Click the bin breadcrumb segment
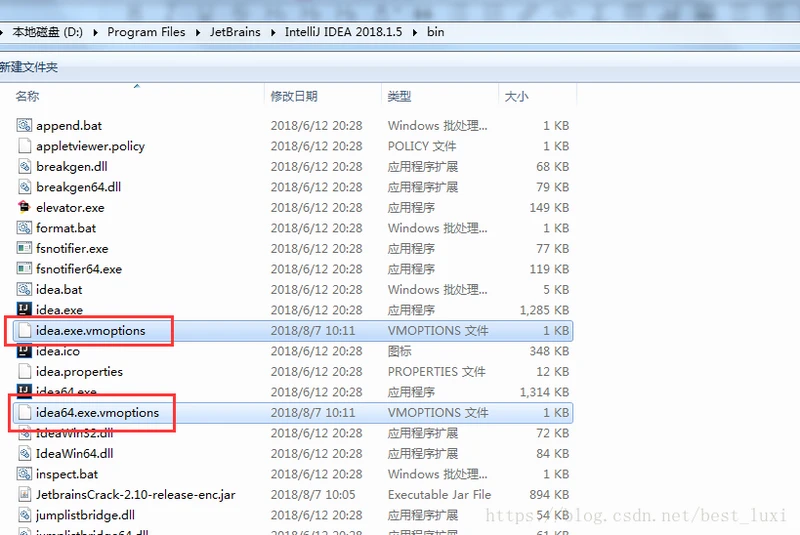Screen dimensions: 800x535 436,32
